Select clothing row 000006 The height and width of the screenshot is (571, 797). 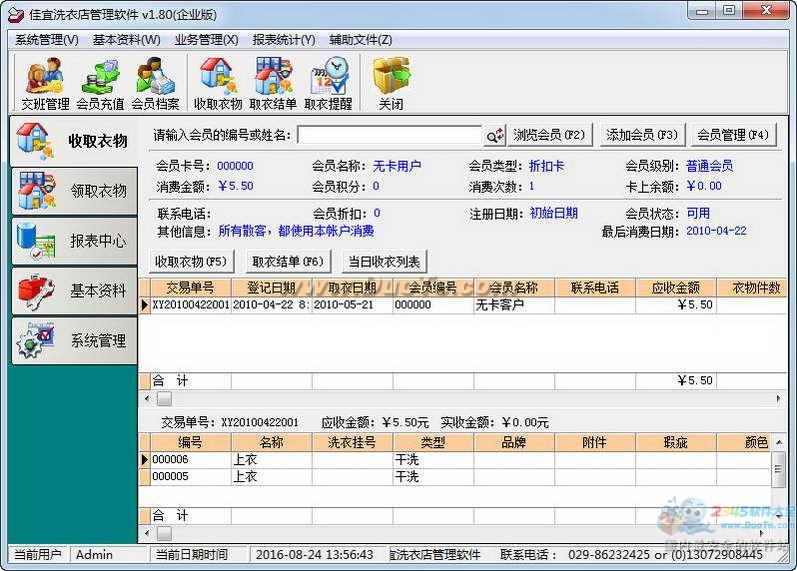(x=456, y=460)
